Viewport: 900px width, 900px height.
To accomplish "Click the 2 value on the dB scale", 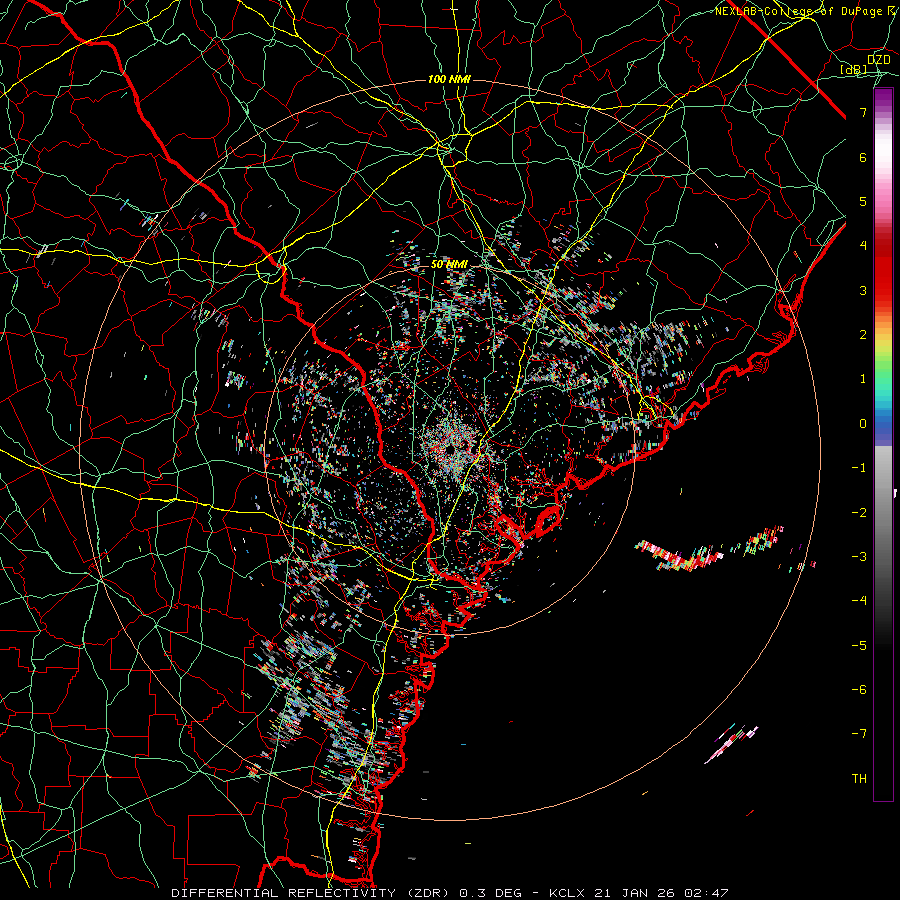I will [x=863, y=335].
